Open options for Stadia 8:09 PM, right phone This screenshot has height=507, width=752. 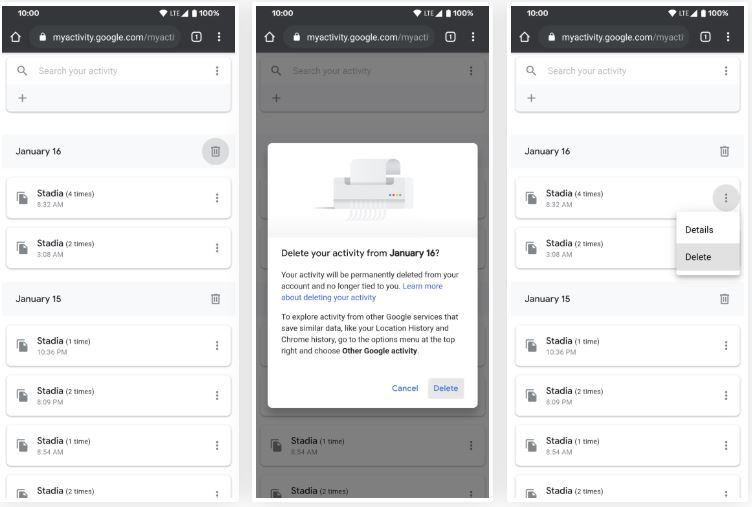coord(726,395)
